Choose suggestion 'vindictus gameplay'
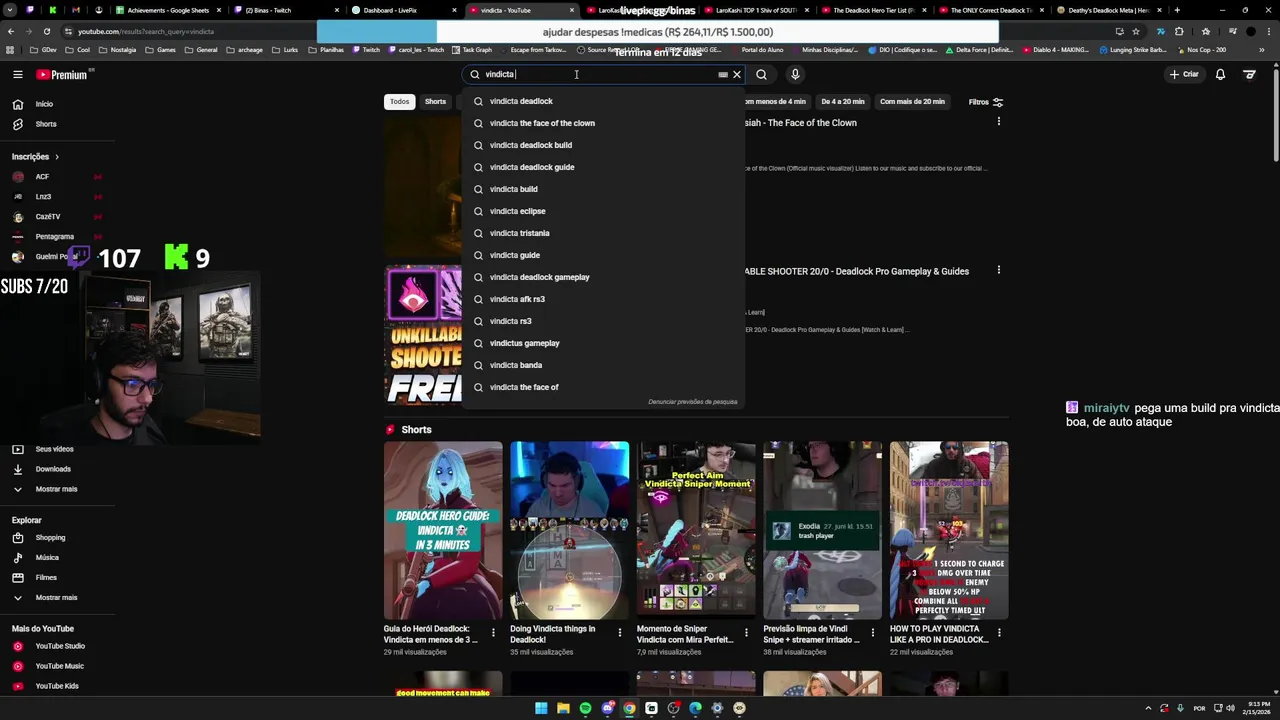This screenshot has height=720, width=1280. 603,343
